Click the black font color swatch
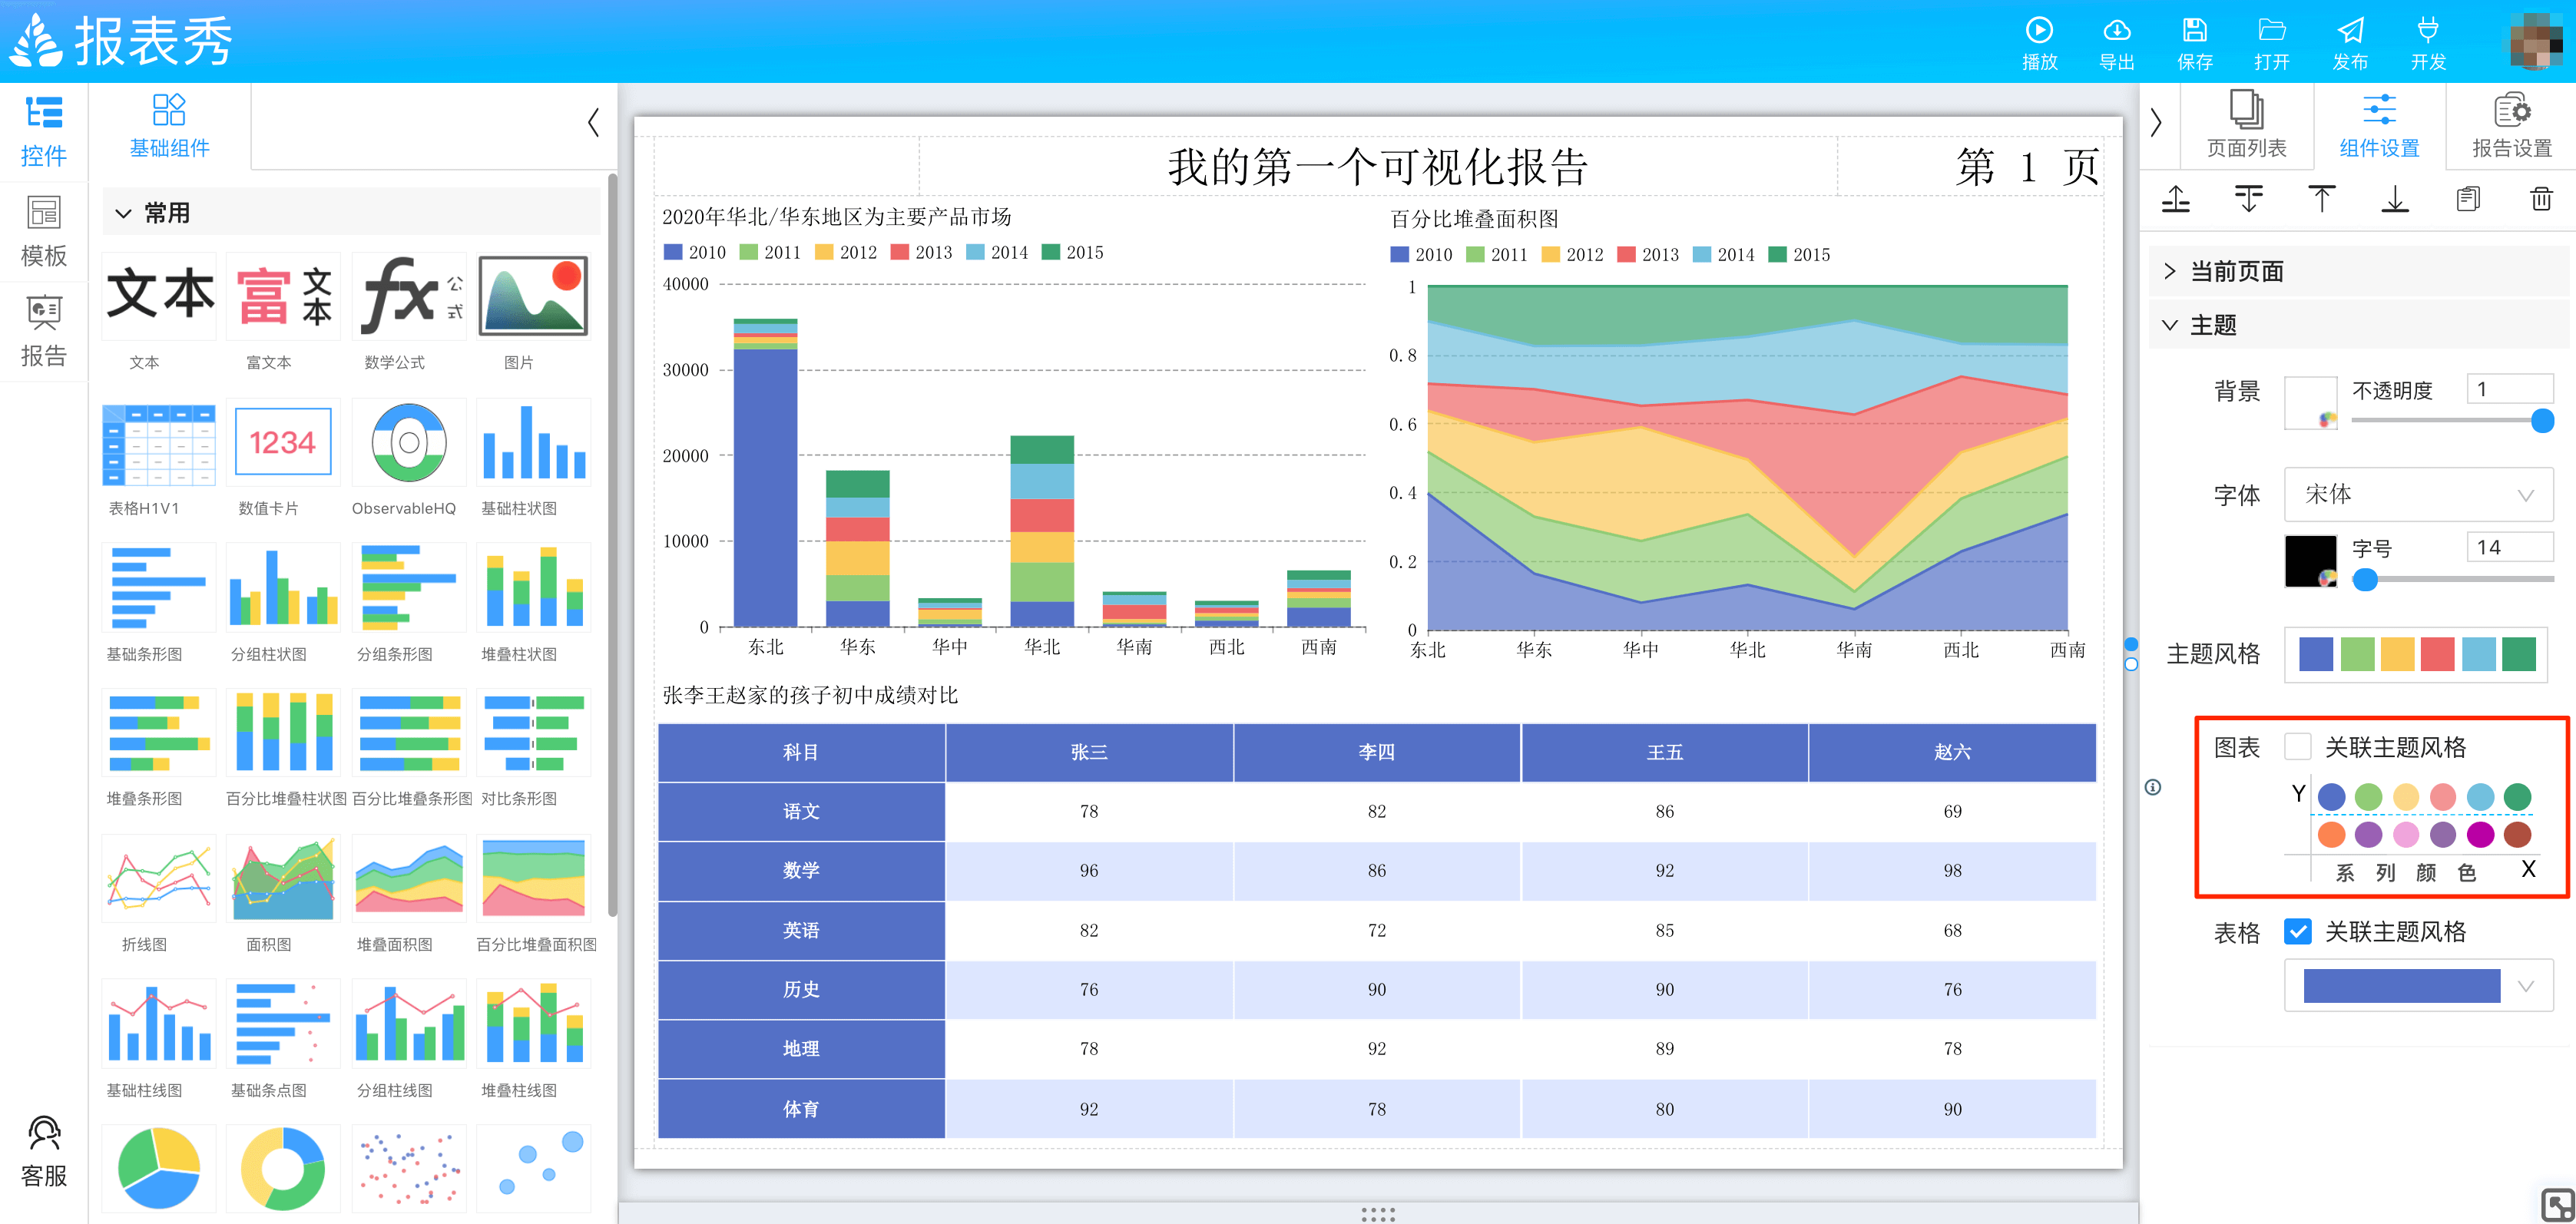2576x1224 pixels. point(2310,561)
